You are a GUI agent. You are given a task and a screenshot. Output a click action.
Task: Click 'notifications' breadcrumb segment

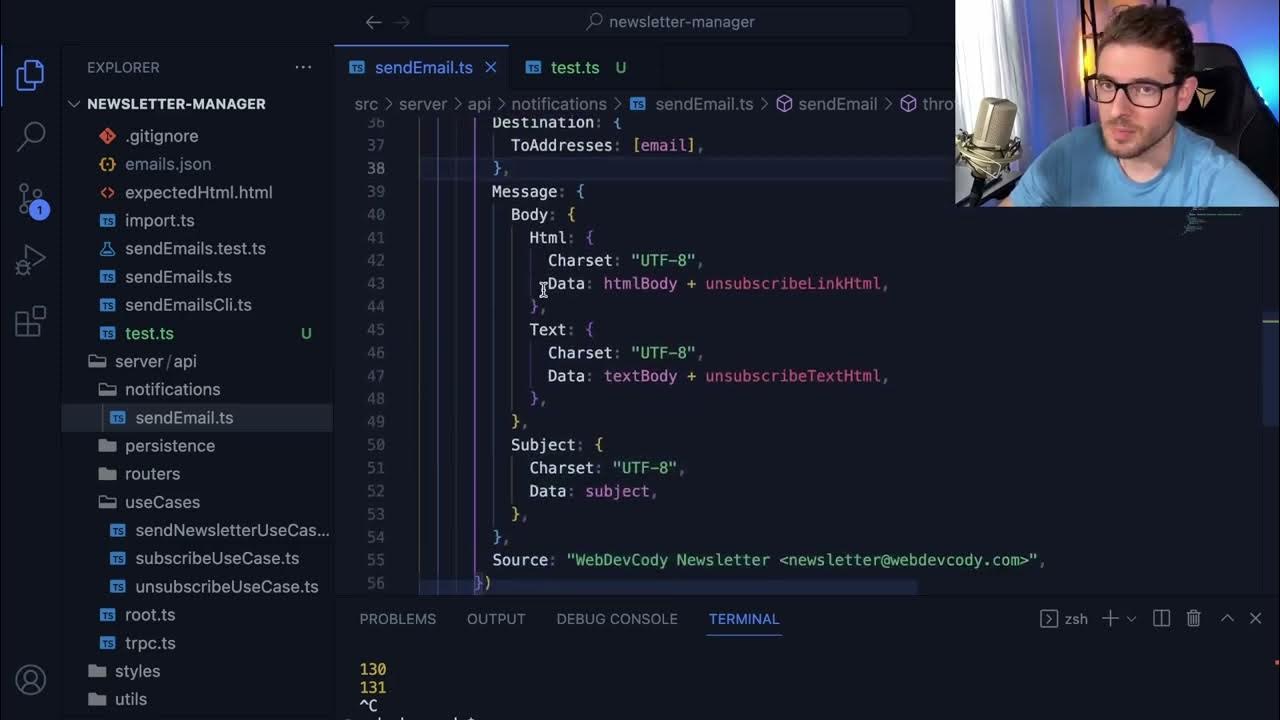[x=559, y=104]
